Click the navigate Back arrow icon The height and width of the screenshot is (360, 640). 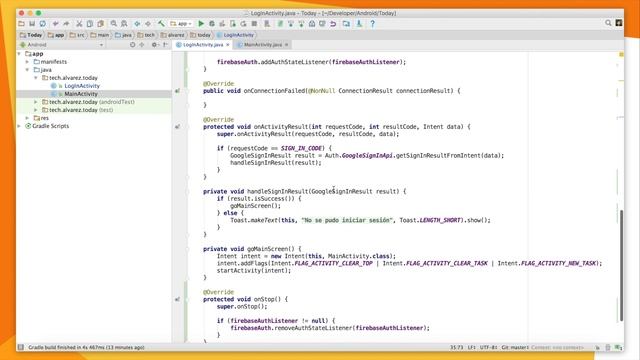point(137,24)
